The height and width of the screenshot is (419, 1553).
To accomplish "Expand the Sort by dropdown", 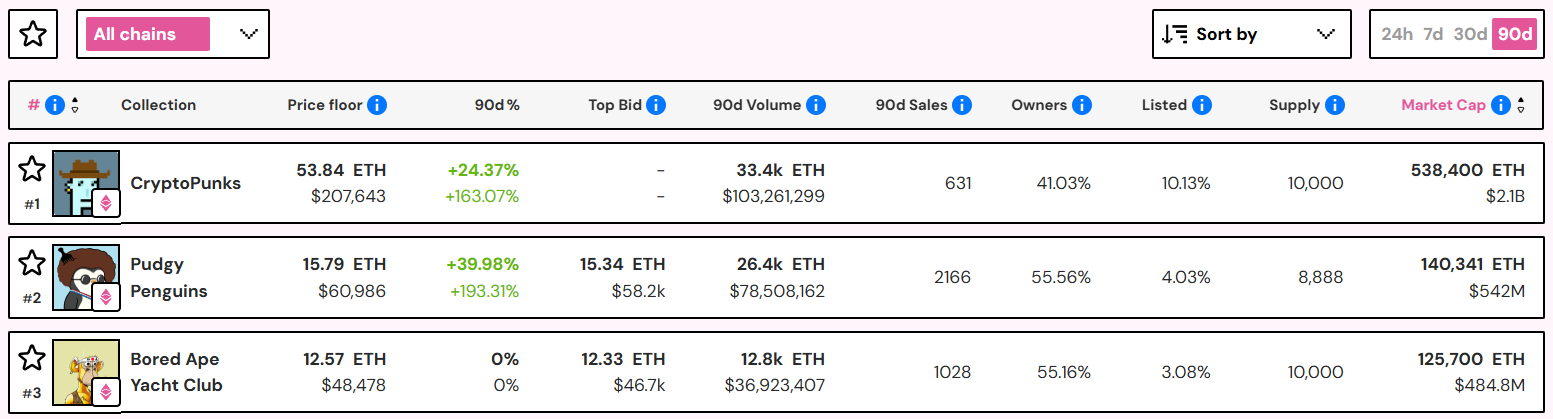I will point(1250,34).
